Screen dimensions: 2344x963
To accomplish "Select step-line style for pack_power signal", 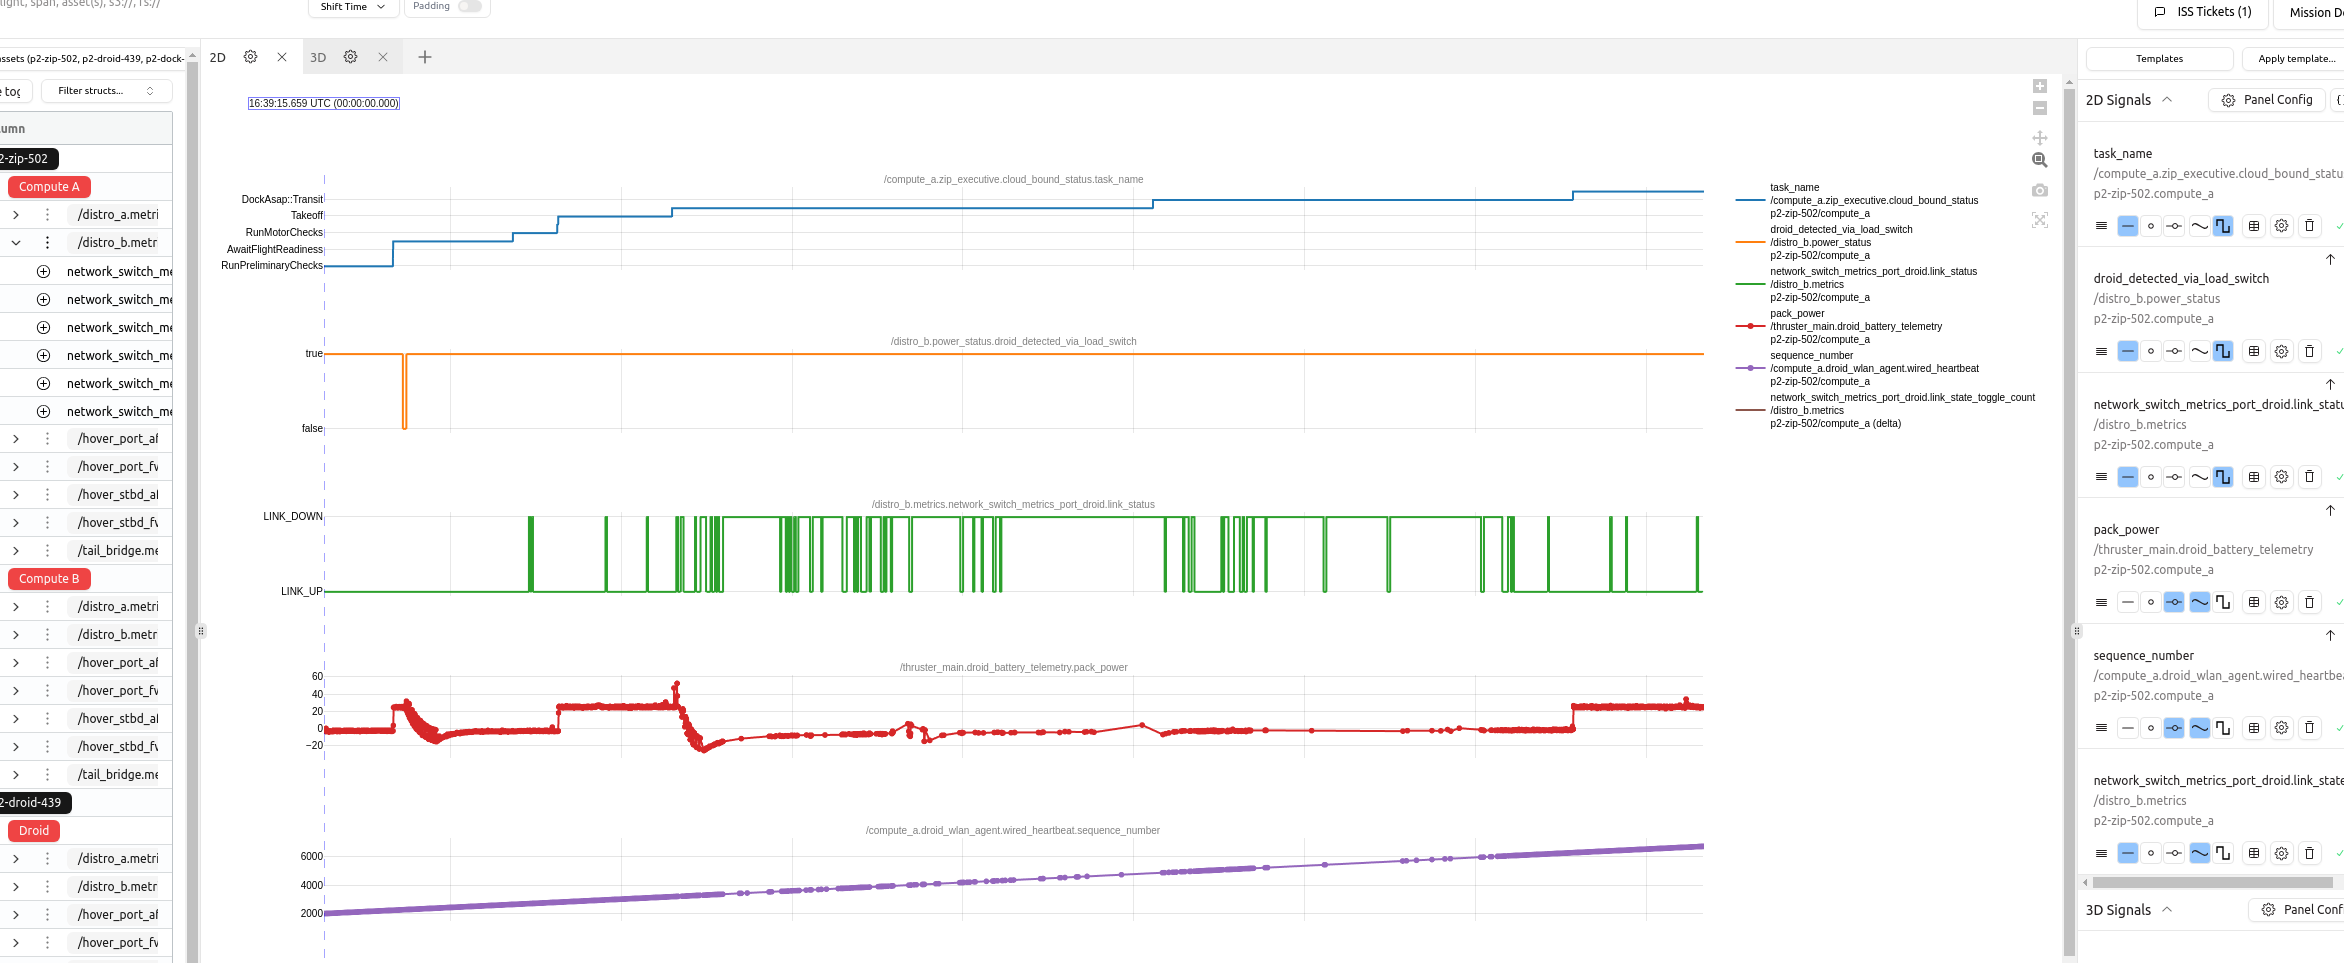I will (2223, 602).
